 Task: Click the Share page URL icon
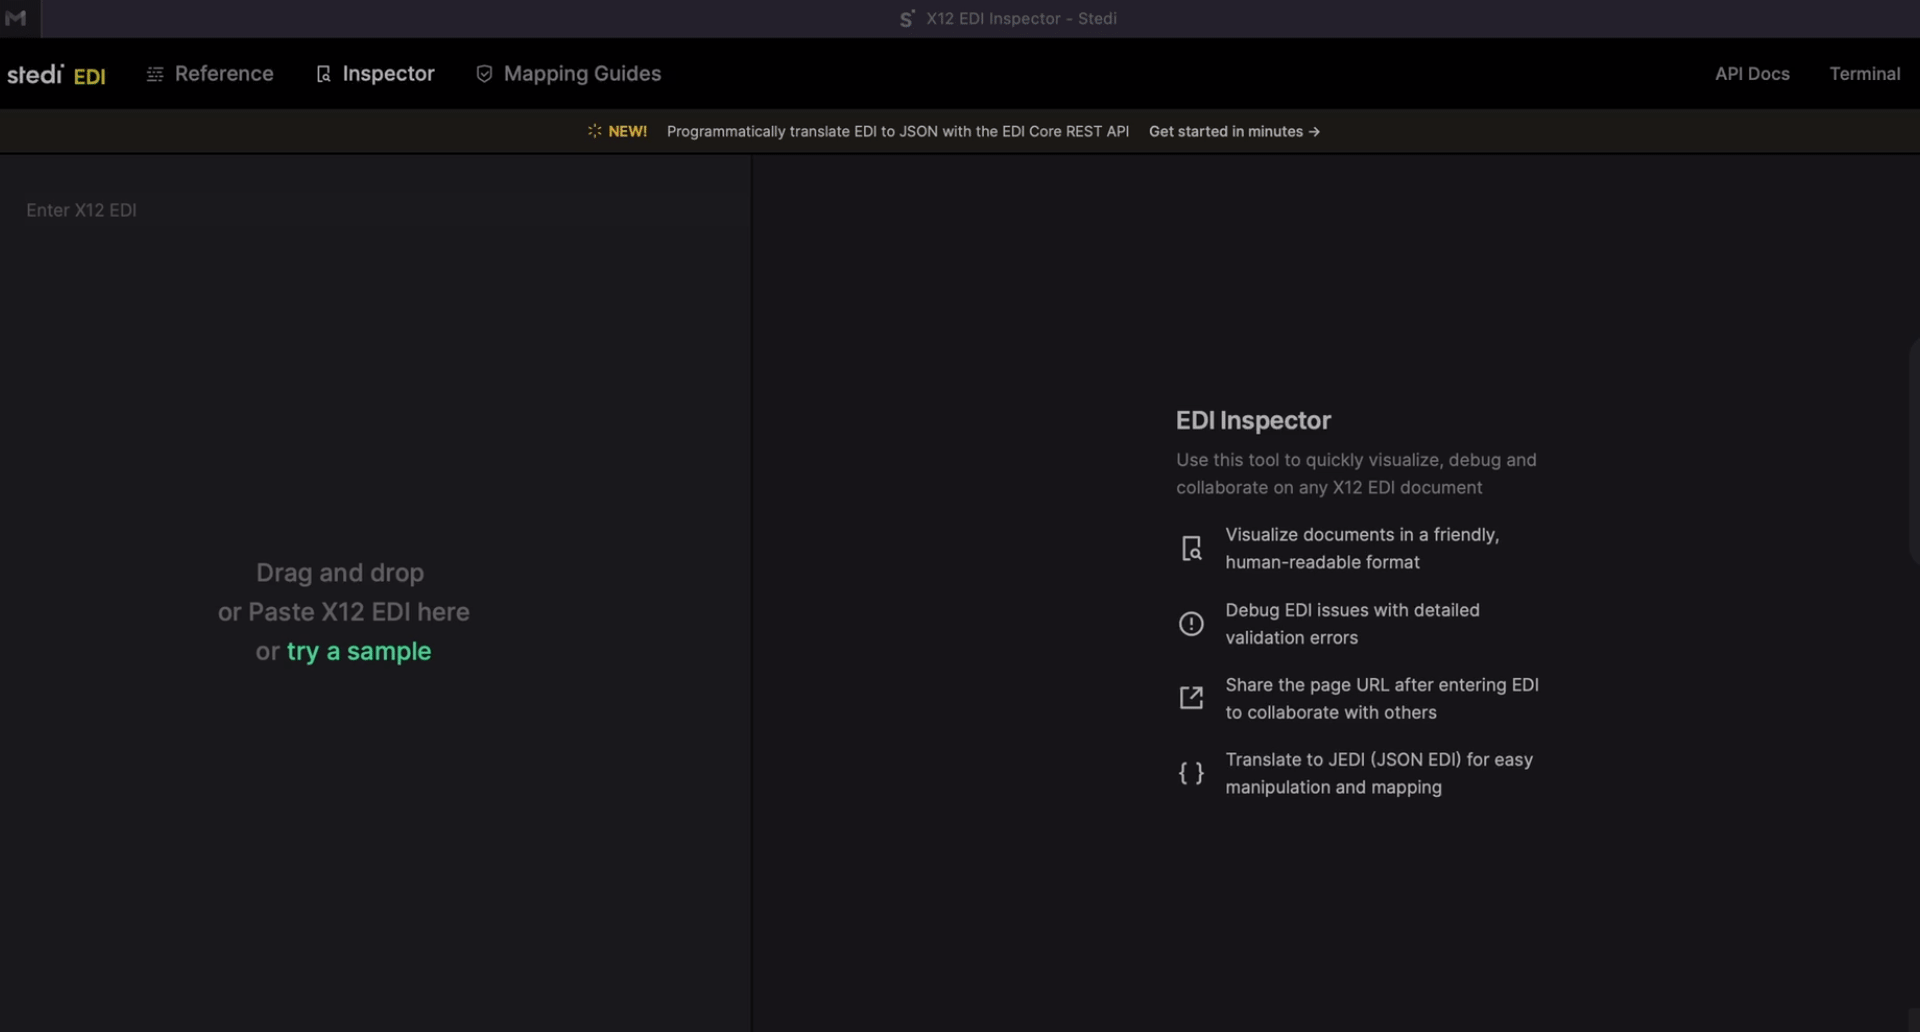(x=1191, y=698)
